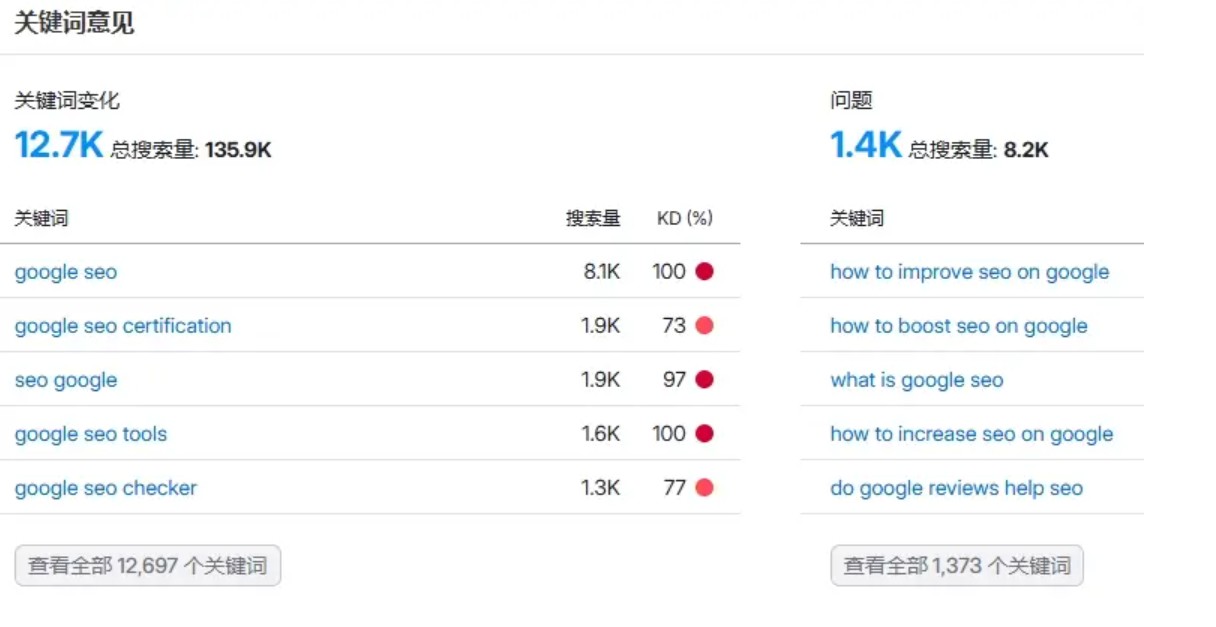
Task: Open 'how to boost seo on google' question
Action: pos(958,326)
